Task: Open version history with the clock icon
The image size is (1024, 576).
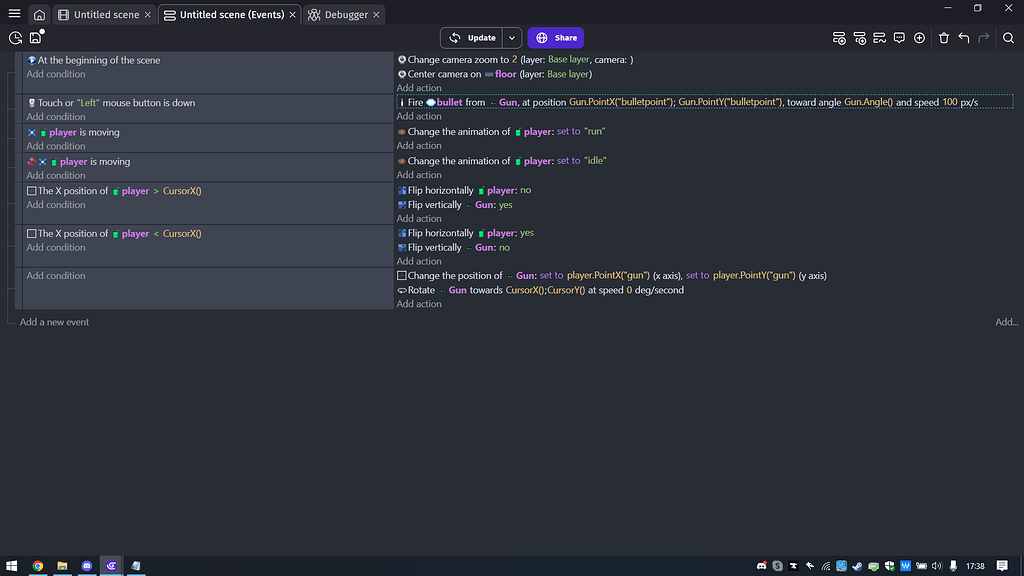Action: coord(14,37)
